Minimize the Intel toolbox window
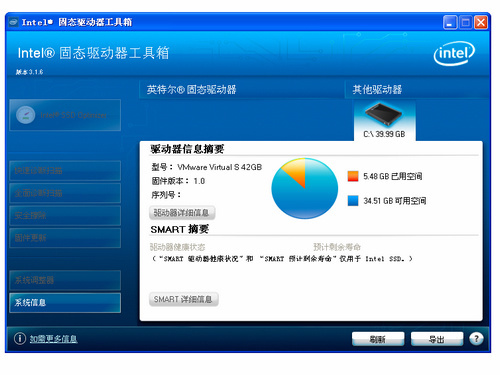 click(x=450, y=22)
